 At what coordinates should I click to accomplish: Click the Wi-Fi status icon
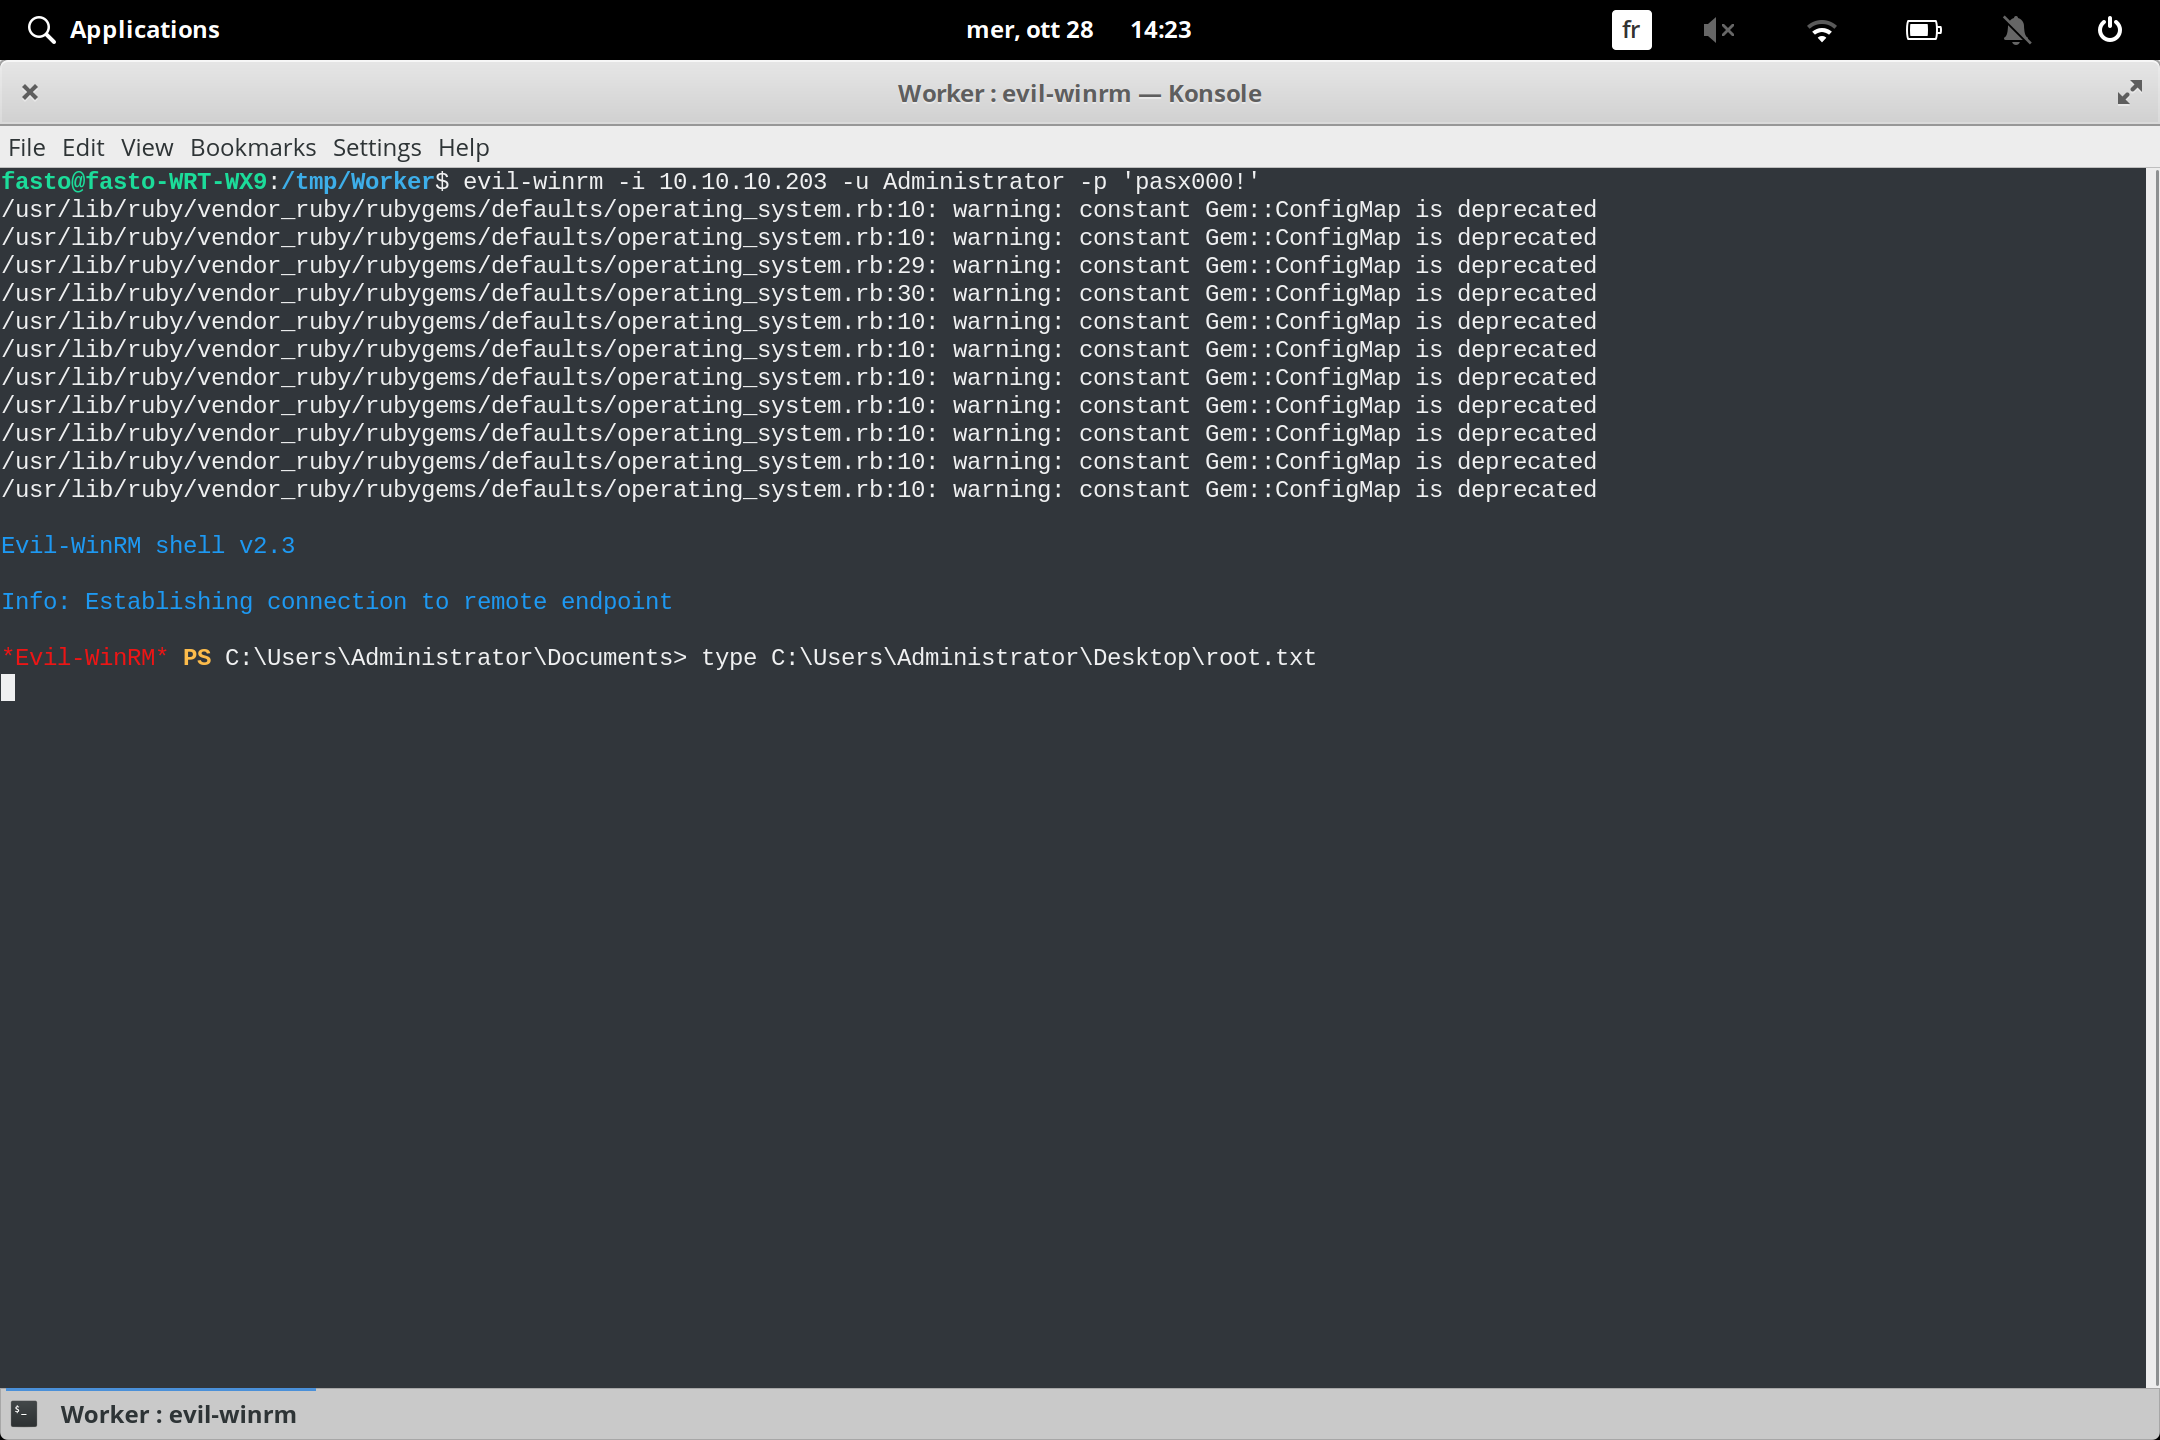[1822, 29]
